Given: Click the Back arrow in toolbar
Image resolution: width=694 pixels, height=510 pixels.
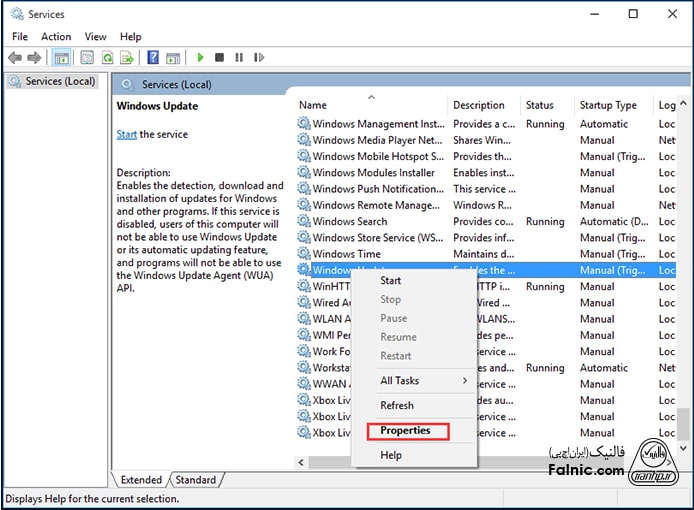Looking at the screenshot, I should (15, 58).
